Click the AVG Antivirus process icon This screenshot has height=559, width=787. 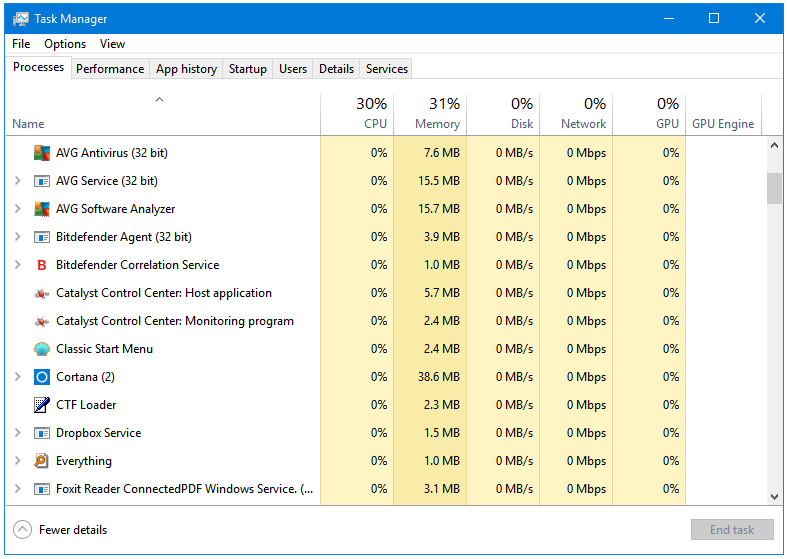(41, 153)
